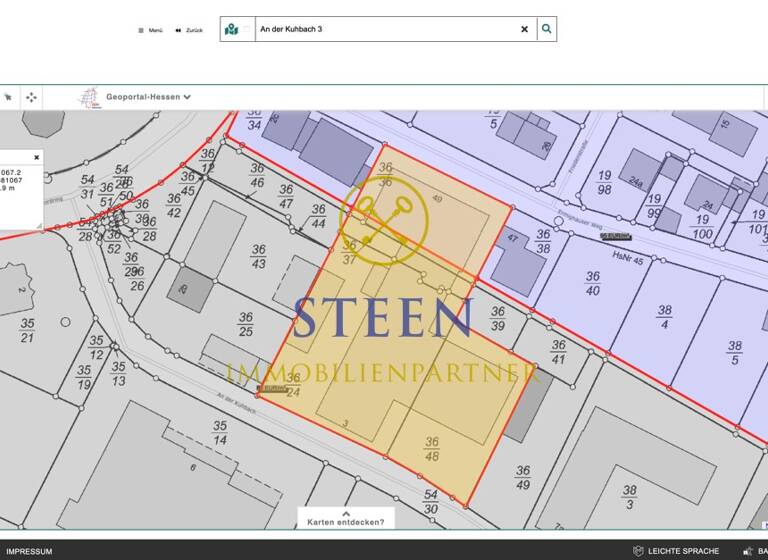Click parcel label 36/25 on the map

click(x=245, y=324)
